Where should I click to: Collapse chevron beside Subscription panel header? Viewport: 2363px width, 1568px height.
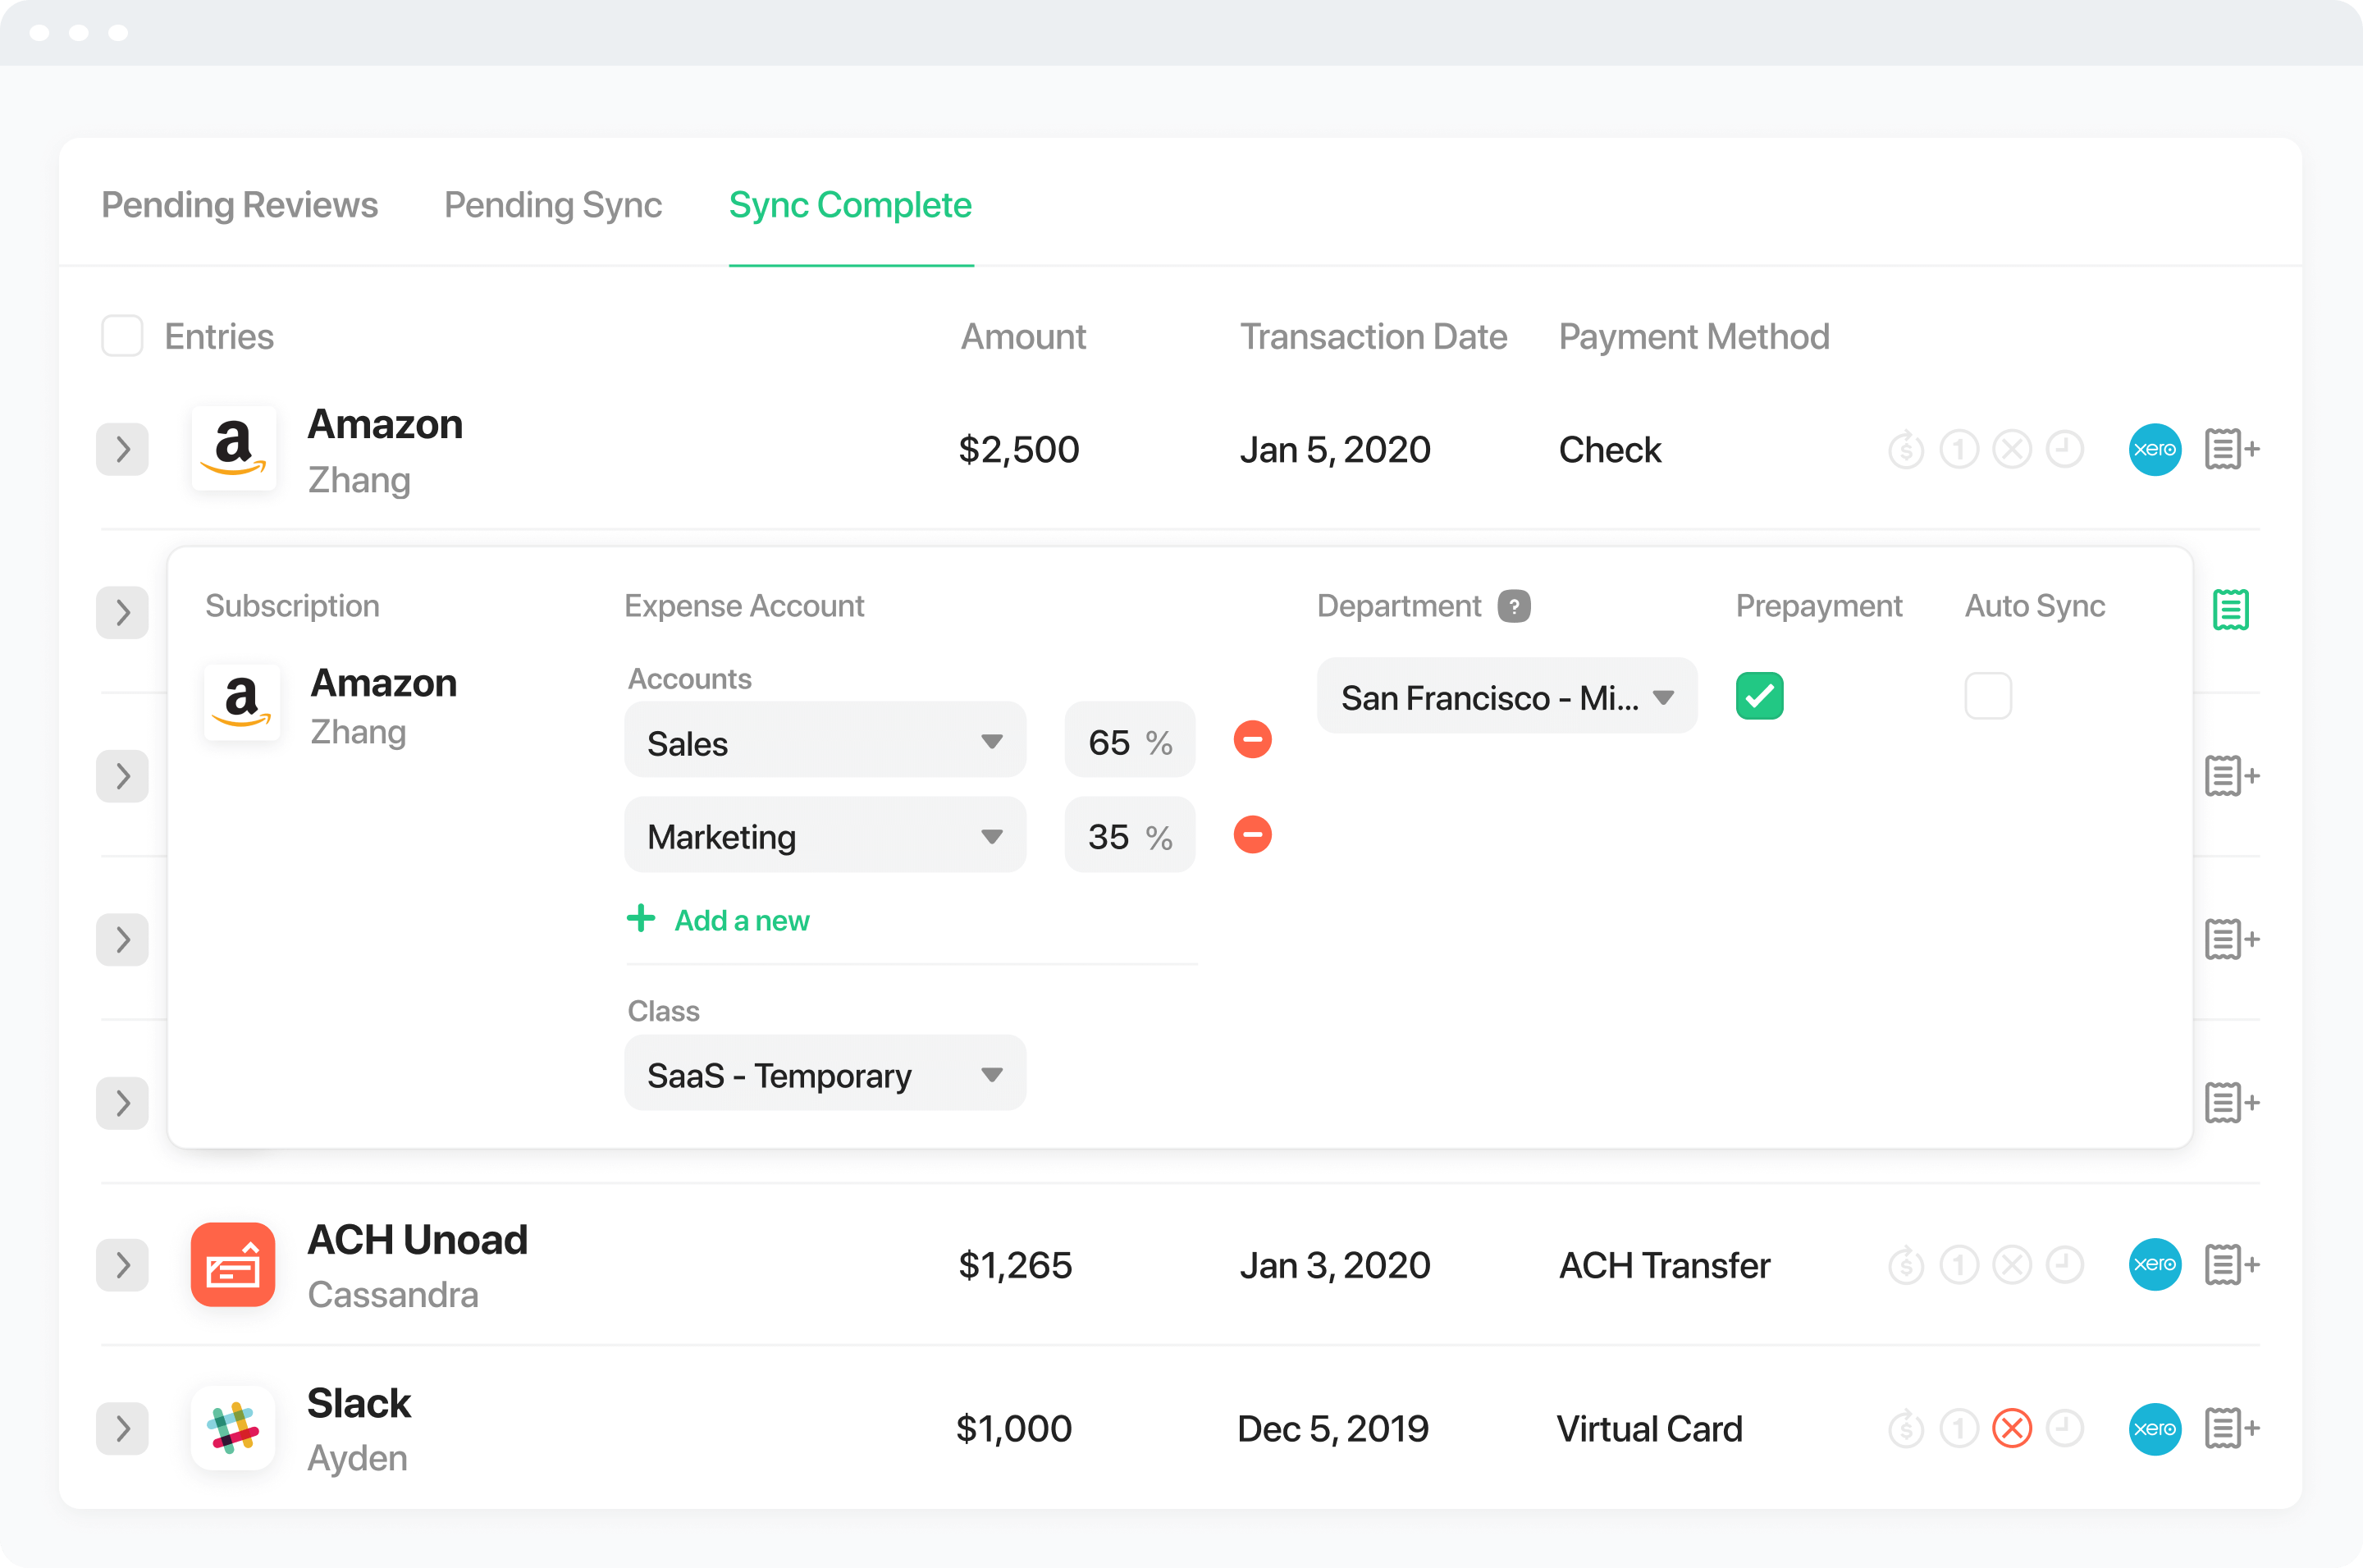(122, 612)
